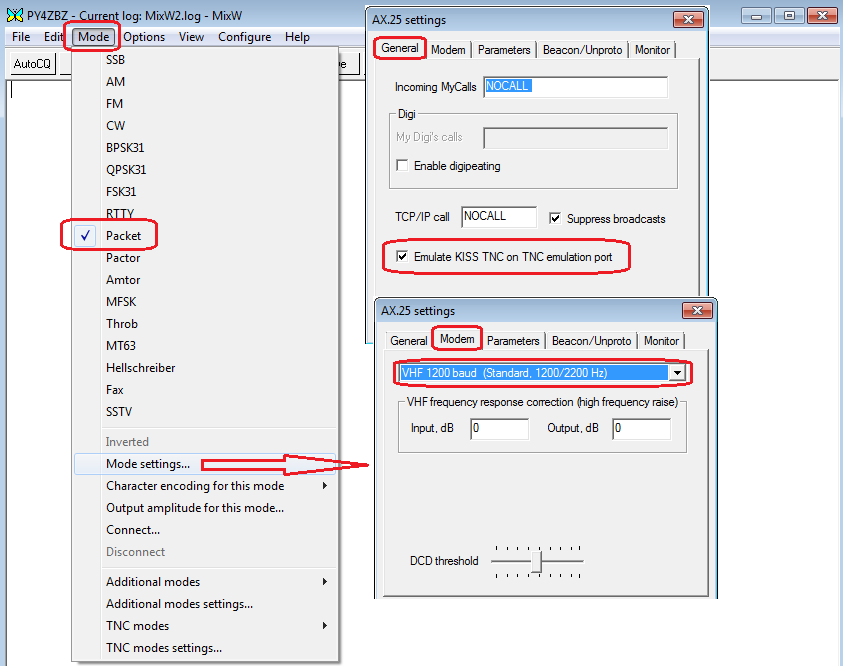843x666 pixels.
Task: Select Pactor mode
Action: point(205,258)
